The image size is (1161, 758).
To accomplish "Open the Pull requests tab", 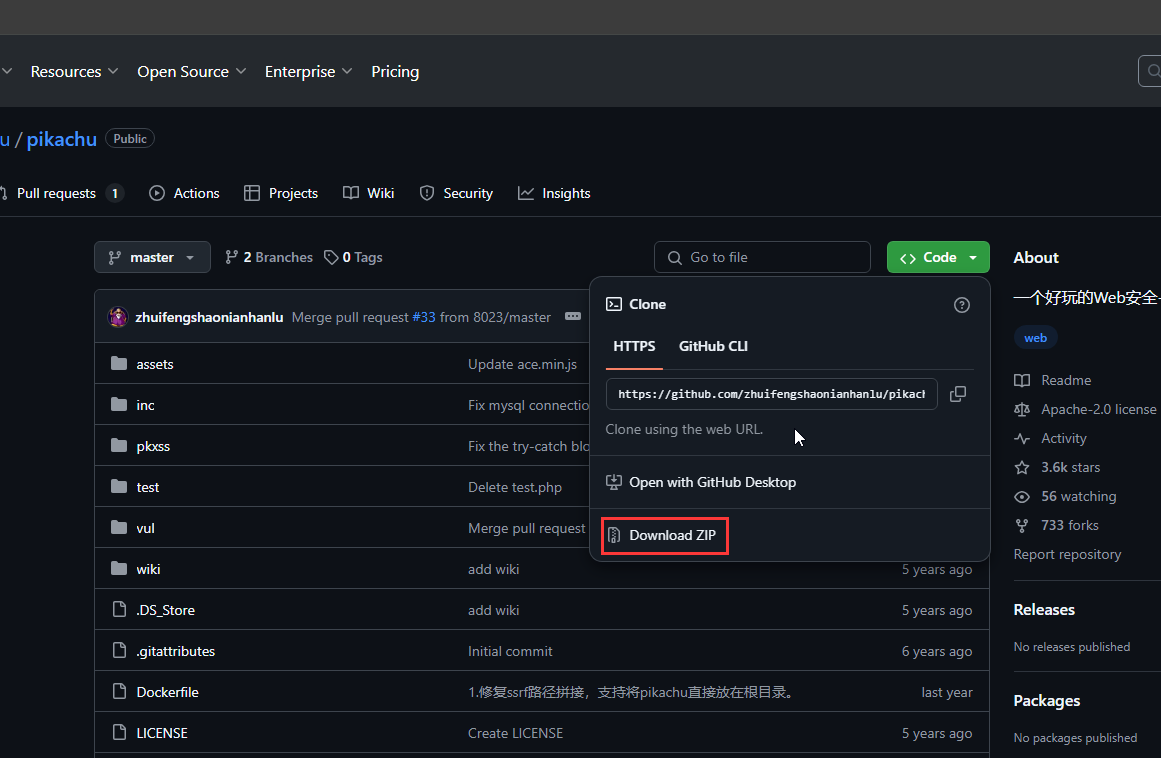I will 61,193.
